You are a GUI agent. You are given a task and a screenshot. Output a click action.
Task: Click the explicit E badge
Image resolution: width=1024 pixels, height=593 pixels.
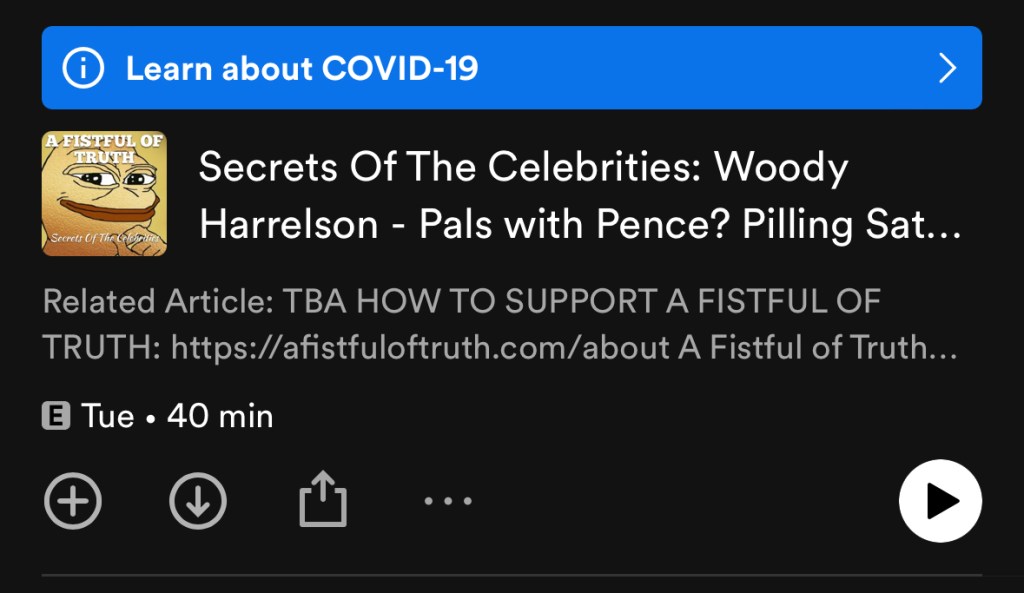point(56,416)
